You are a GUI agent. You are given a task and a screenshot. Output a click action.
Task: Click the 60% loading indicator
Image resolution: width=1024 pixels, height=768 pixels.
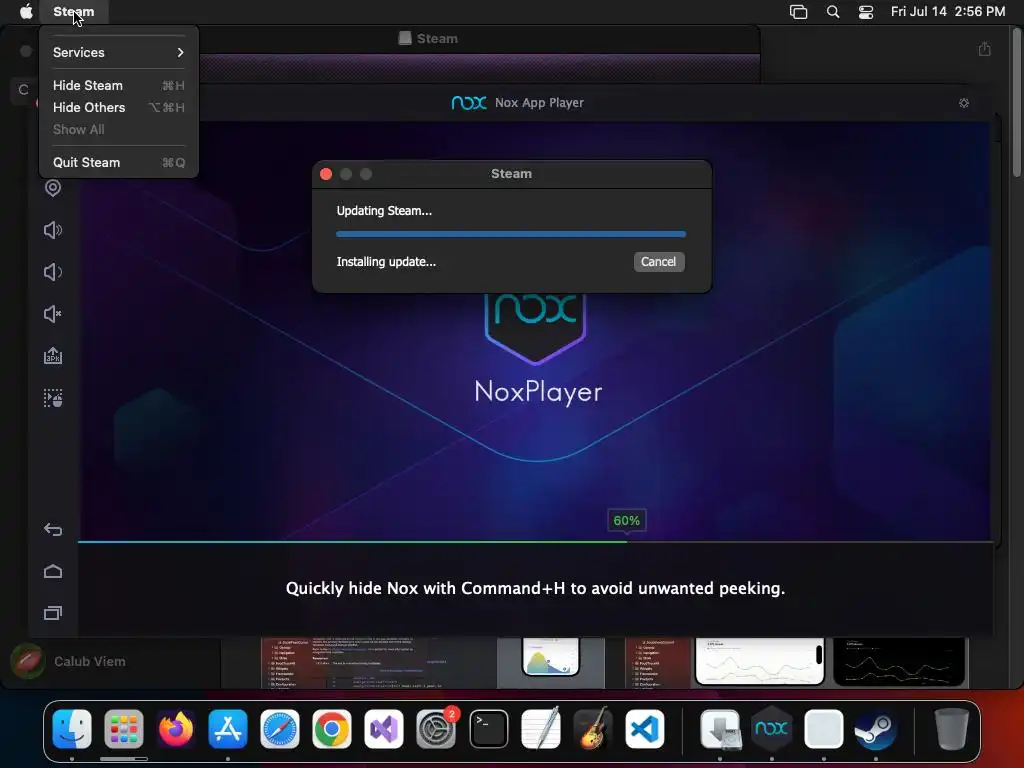pos(626,520)
